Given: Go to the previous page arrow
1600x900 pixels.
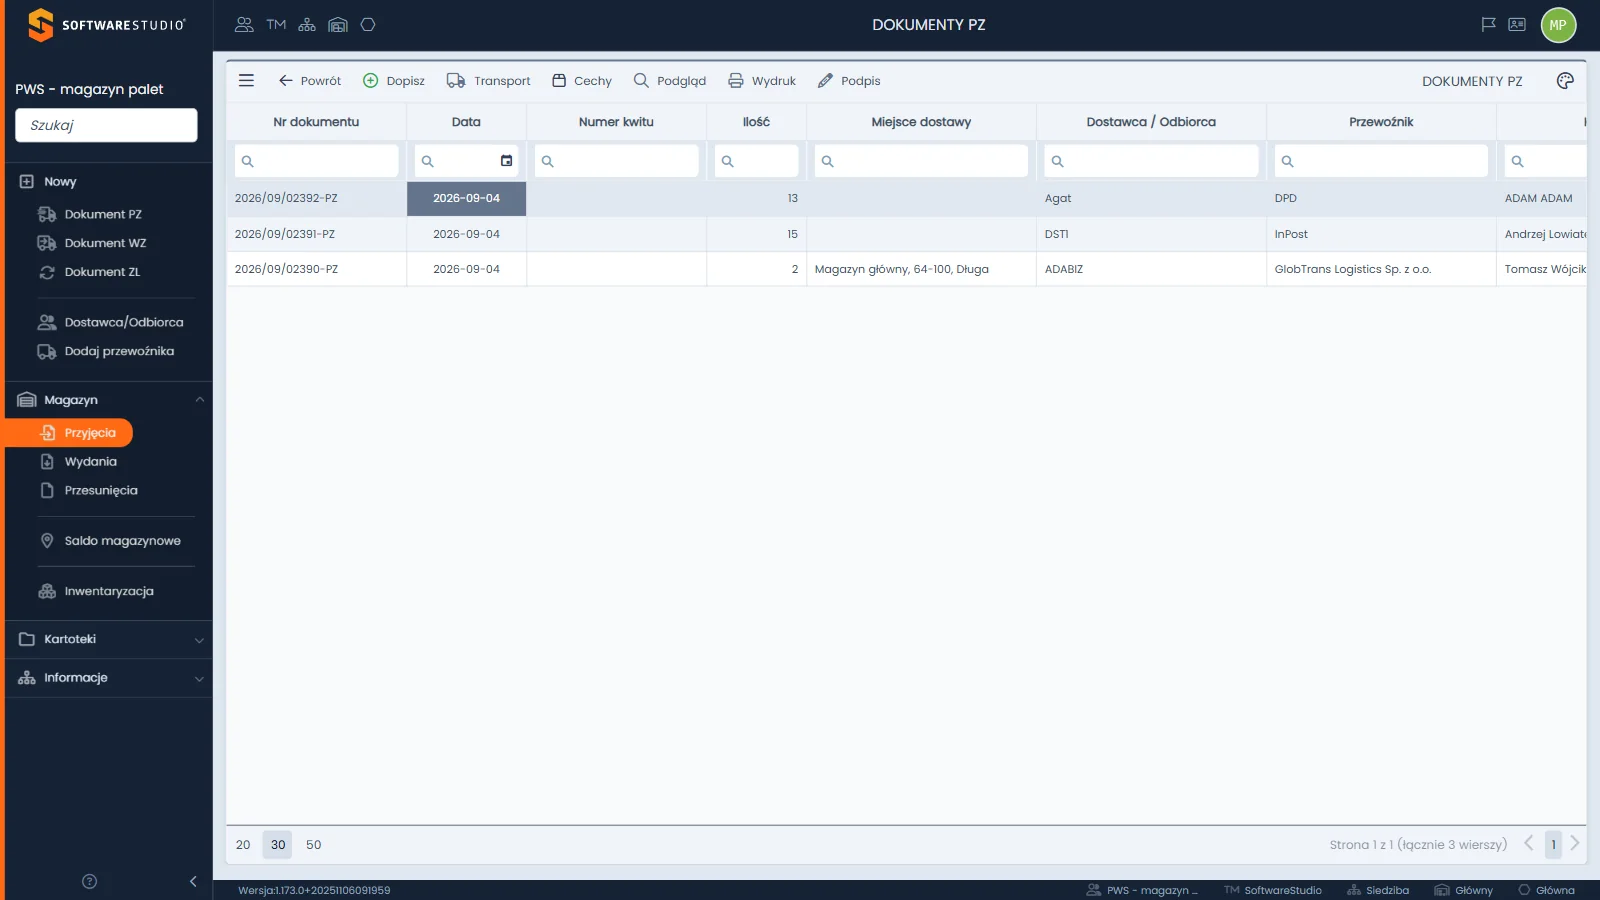Looking at the screenshot, I should tap(1528, 844).
